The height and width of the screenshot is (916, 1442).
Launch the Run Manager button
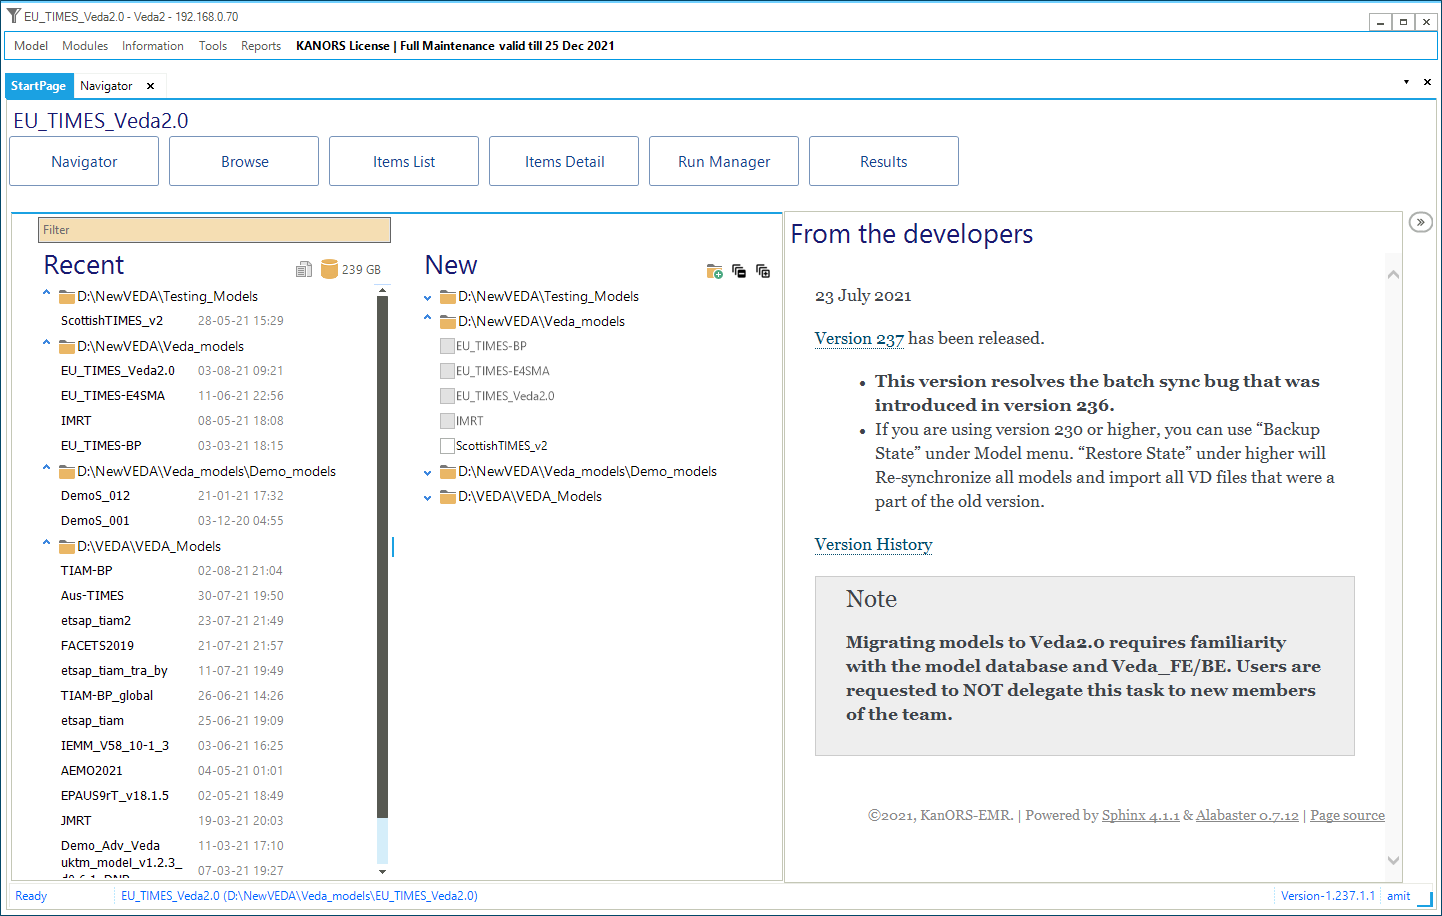click(724, 161)
